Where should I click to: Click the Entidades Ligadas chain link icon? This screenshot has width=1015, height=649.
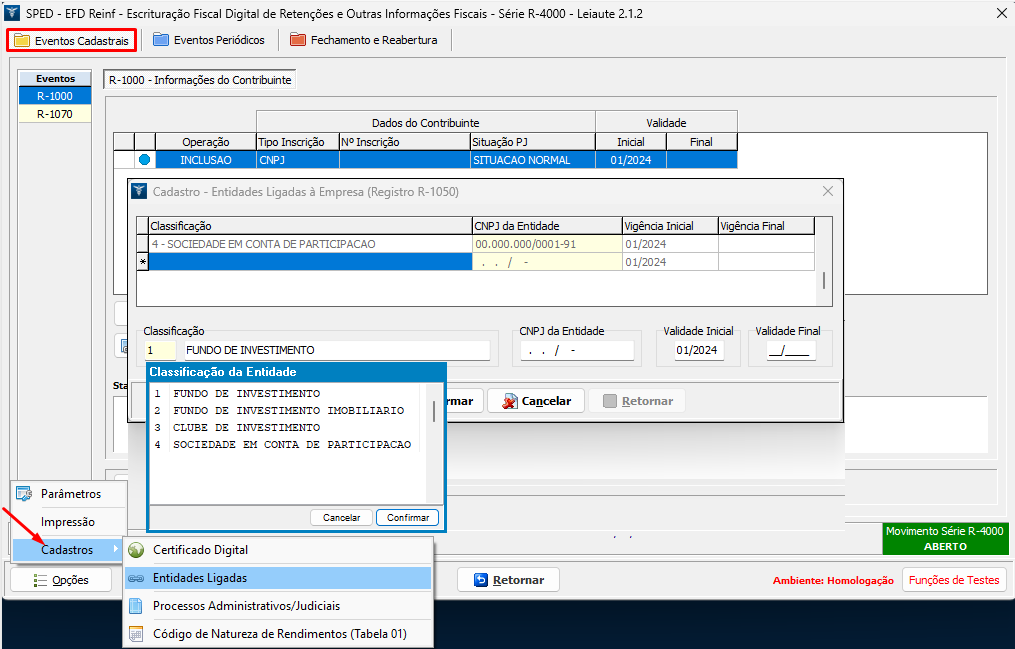[x=136, y=578]
